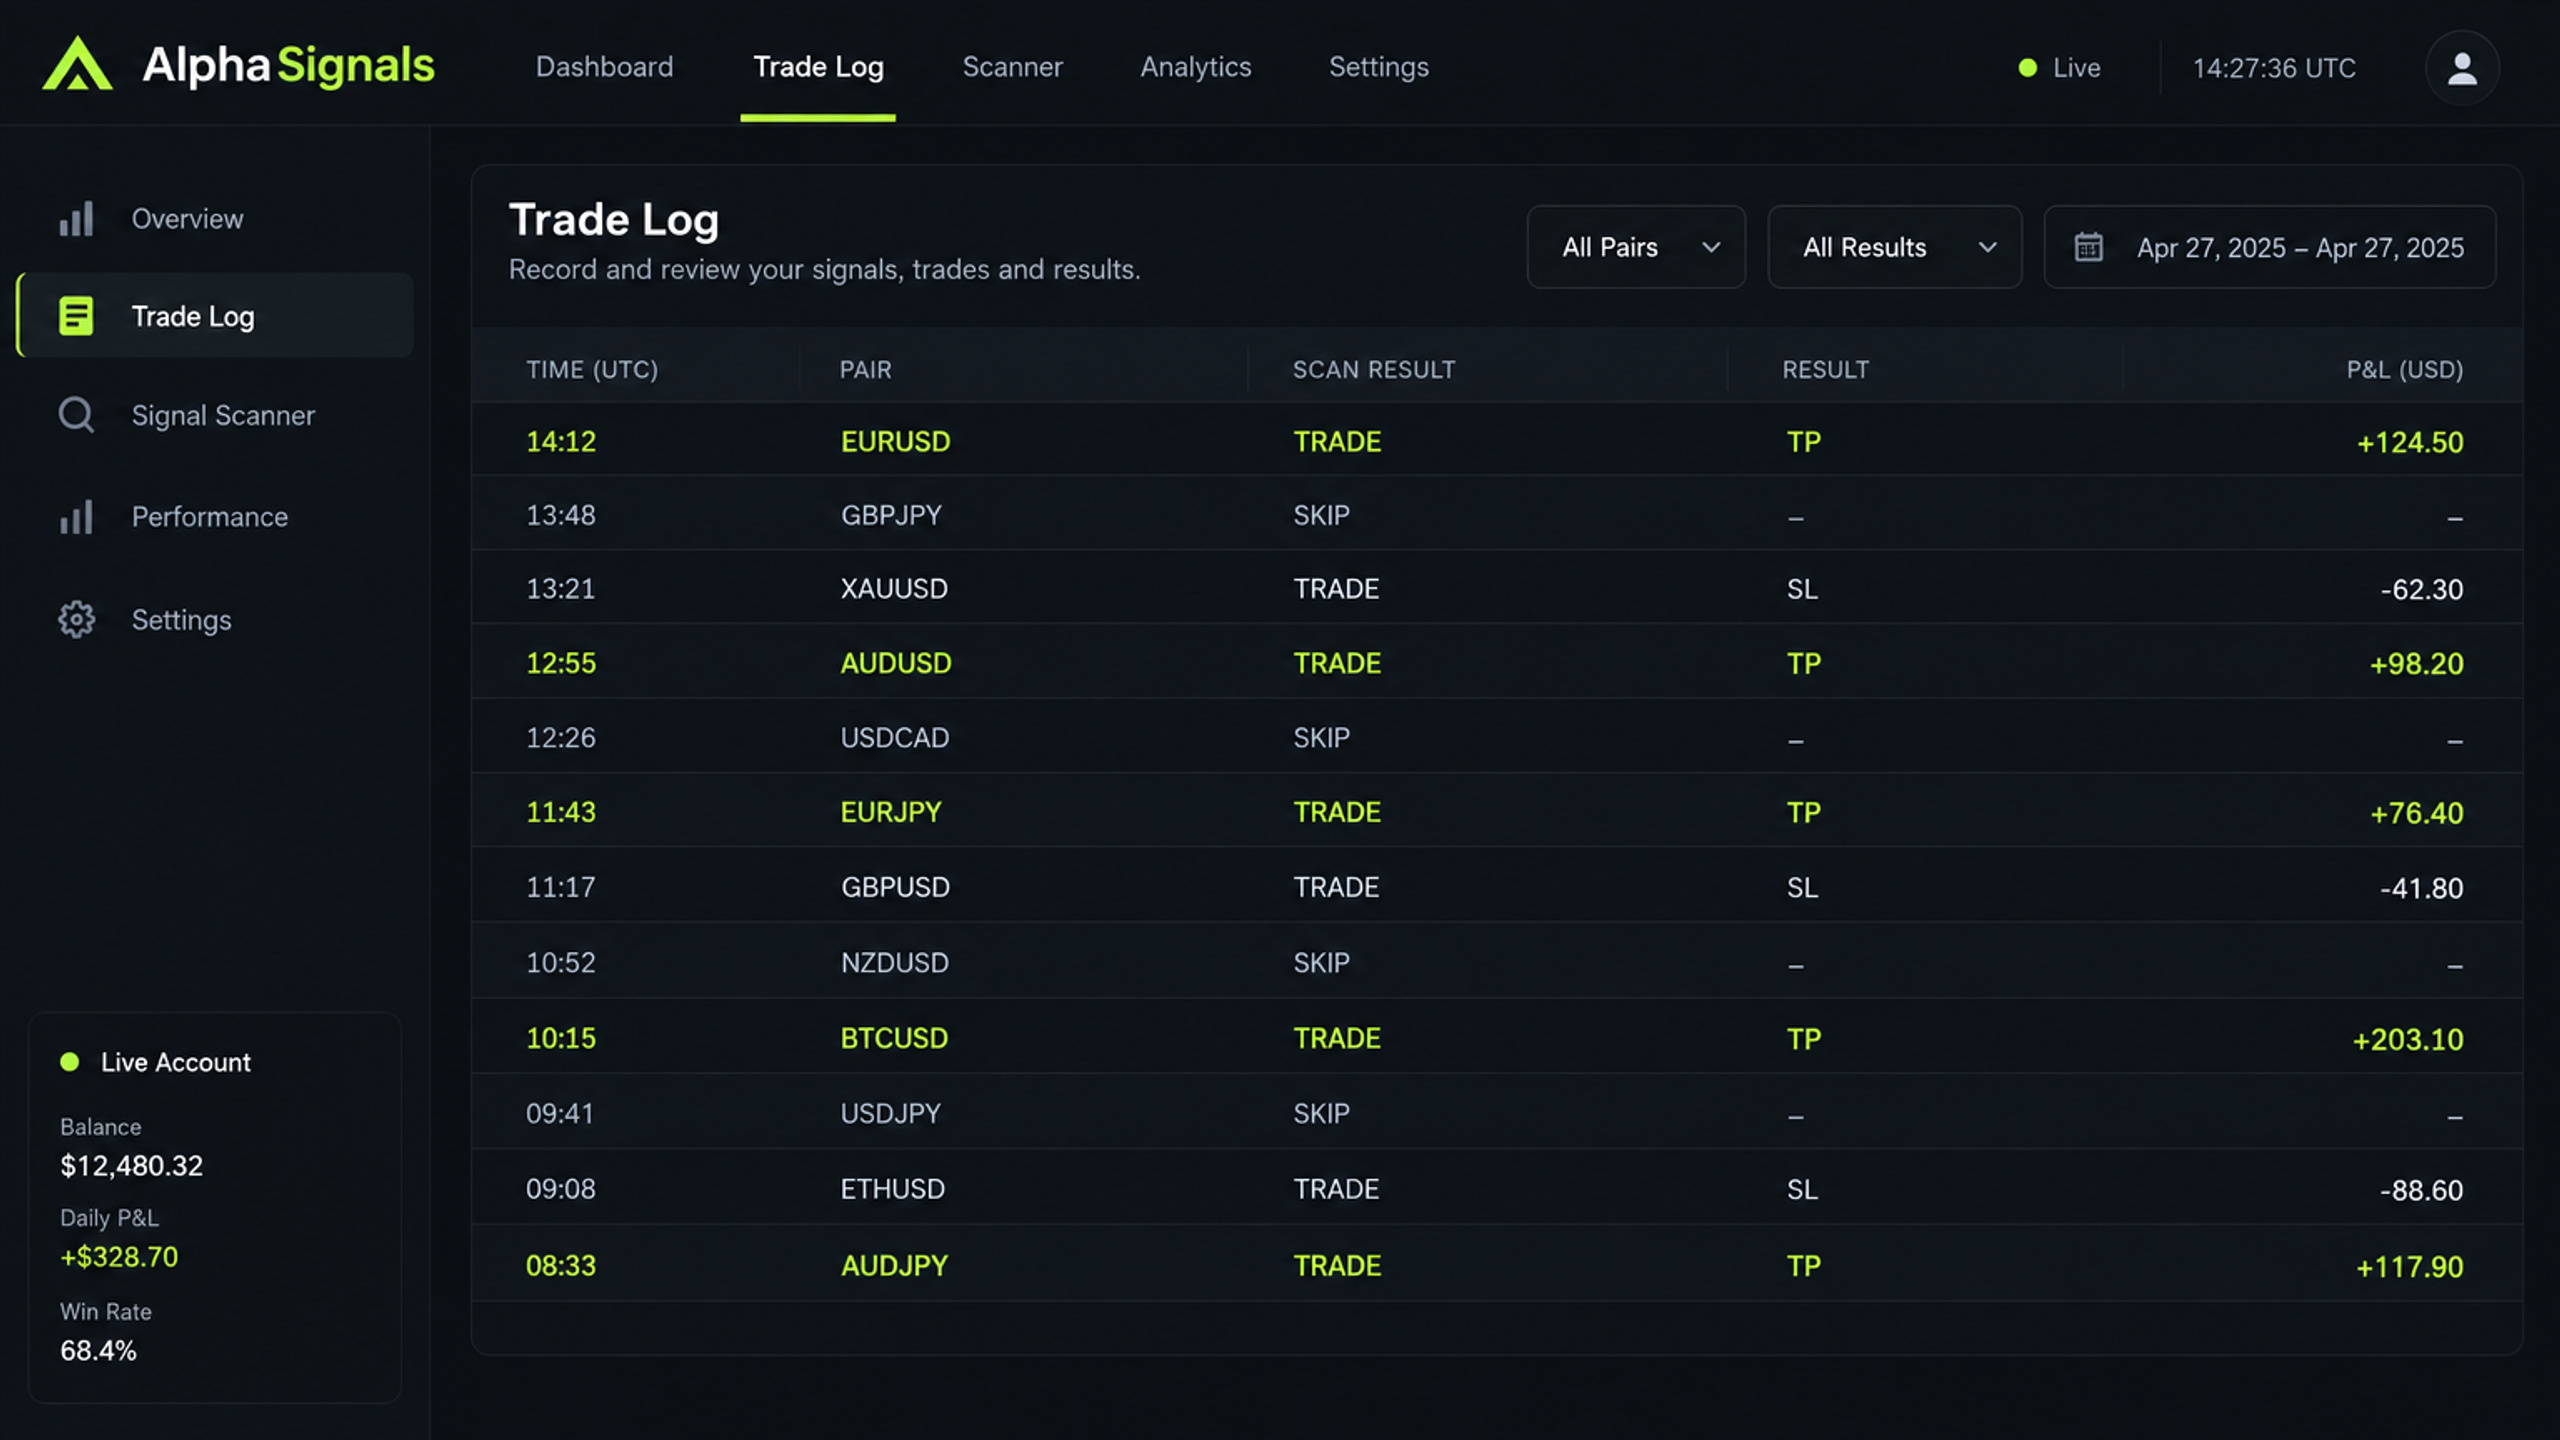The height and width of the screenshot is (1440, 2560).
Task: Click the Signal Scanner magnifier icon
Action: click(76, 415)
